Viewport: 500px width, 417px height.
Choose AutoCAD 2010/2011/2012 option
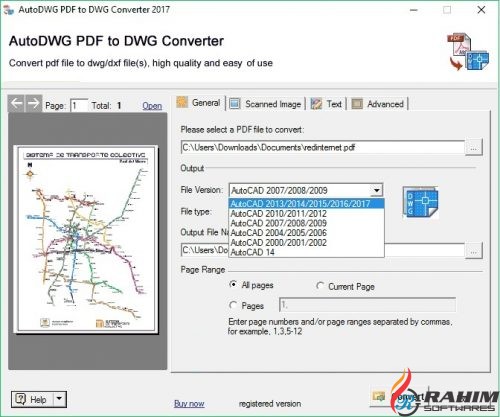[x=306, y=214]
